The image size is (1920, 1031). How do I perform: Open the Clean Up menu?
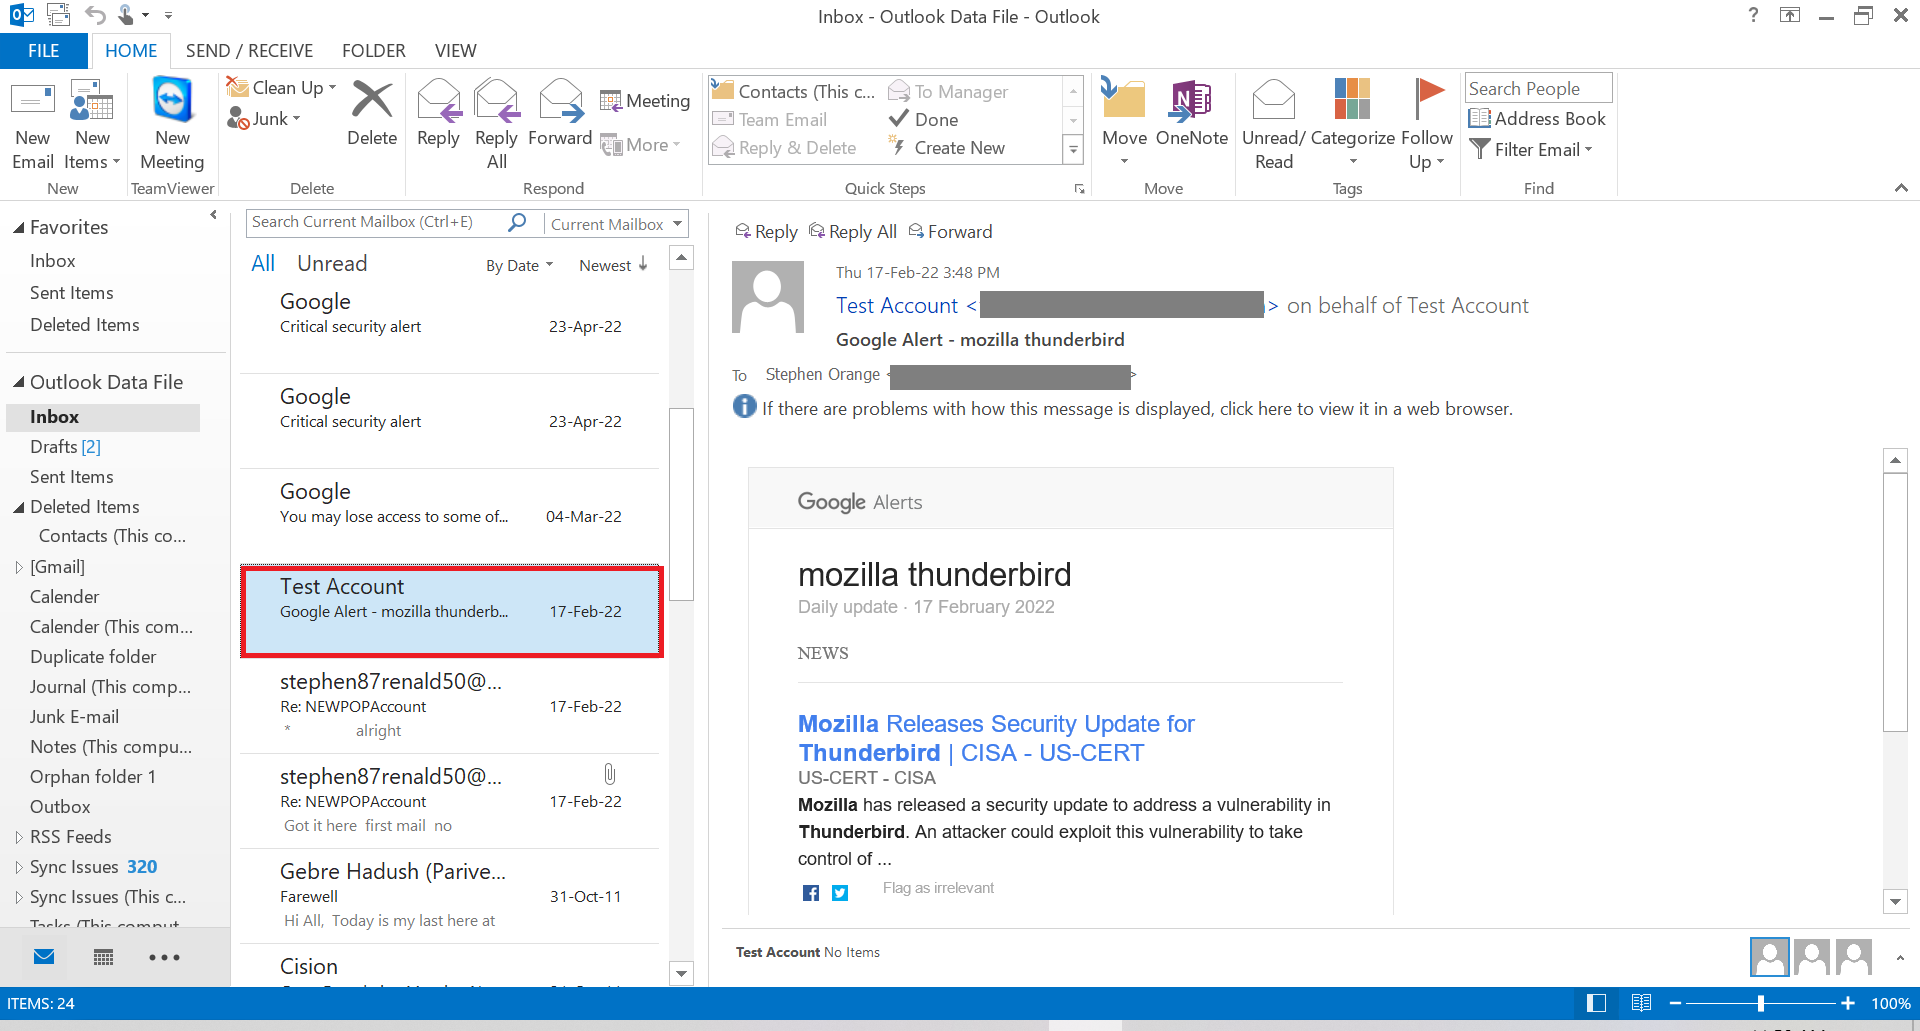point(281,88)
